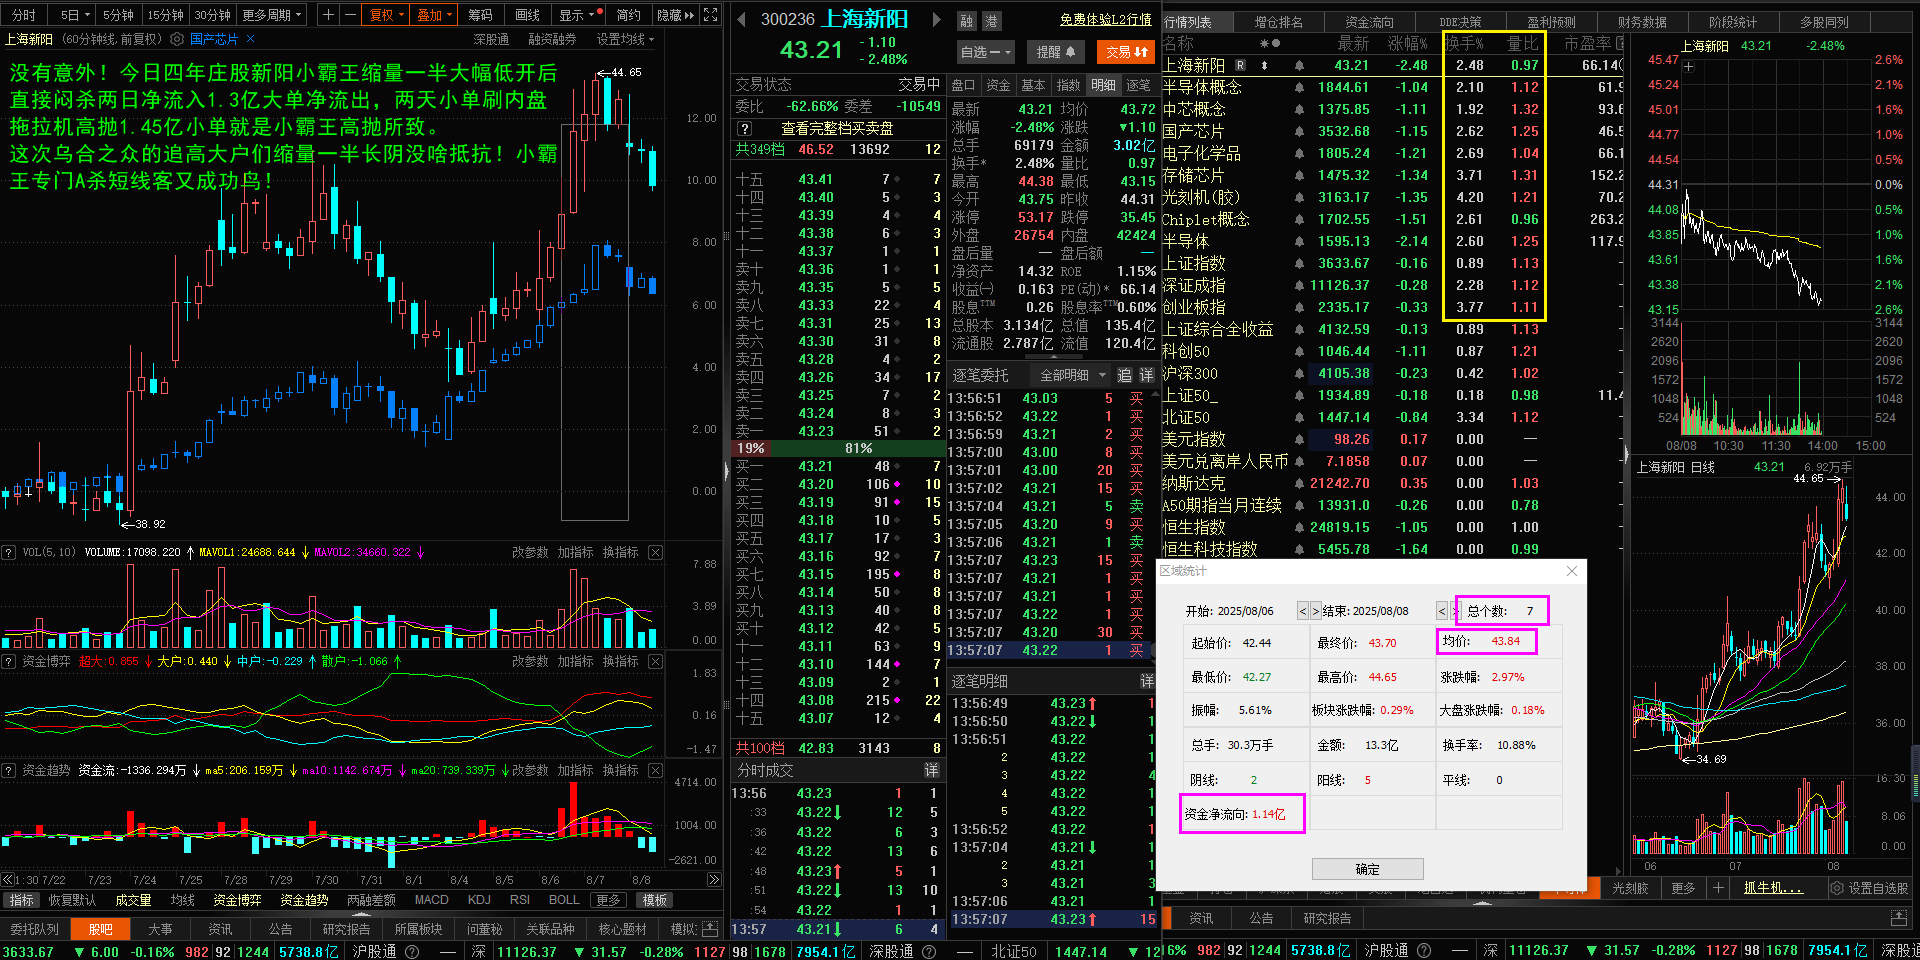Click plus icon to add watchlist tab
This screenshot has width=1920, height=960.
[x=1718, y=888]
